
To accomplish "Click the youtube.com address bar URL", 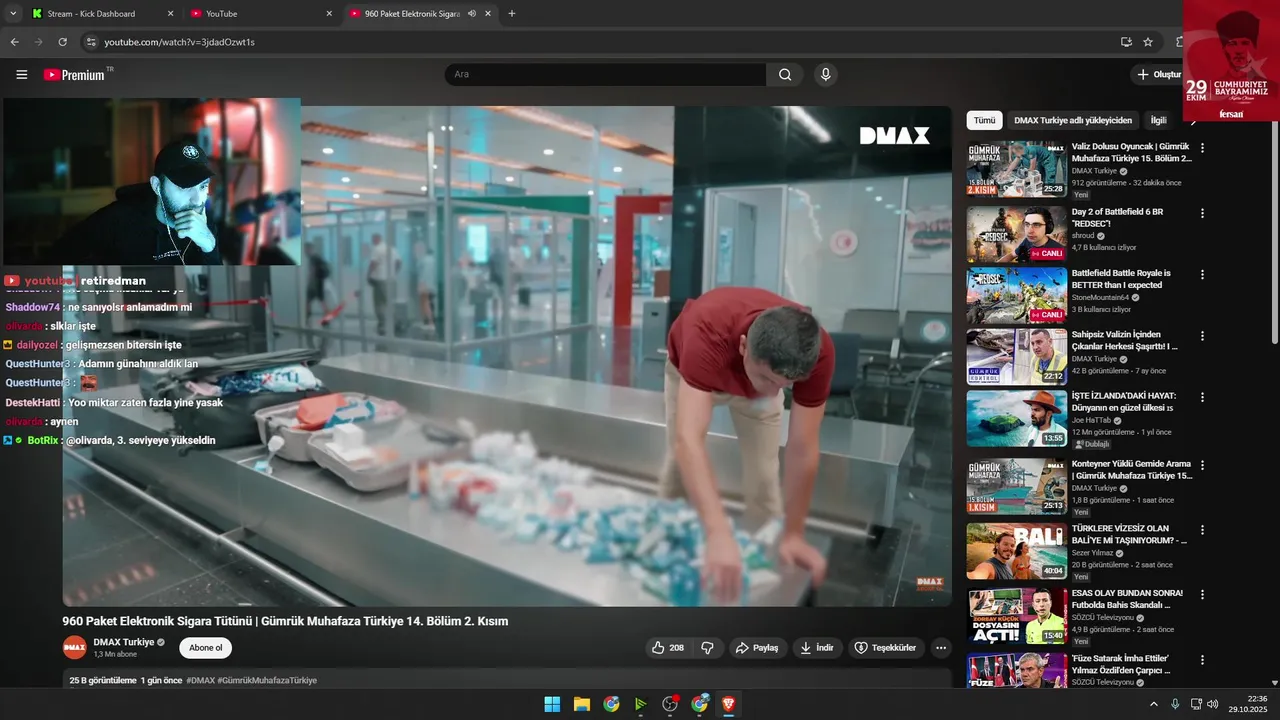I will [180, 42].
